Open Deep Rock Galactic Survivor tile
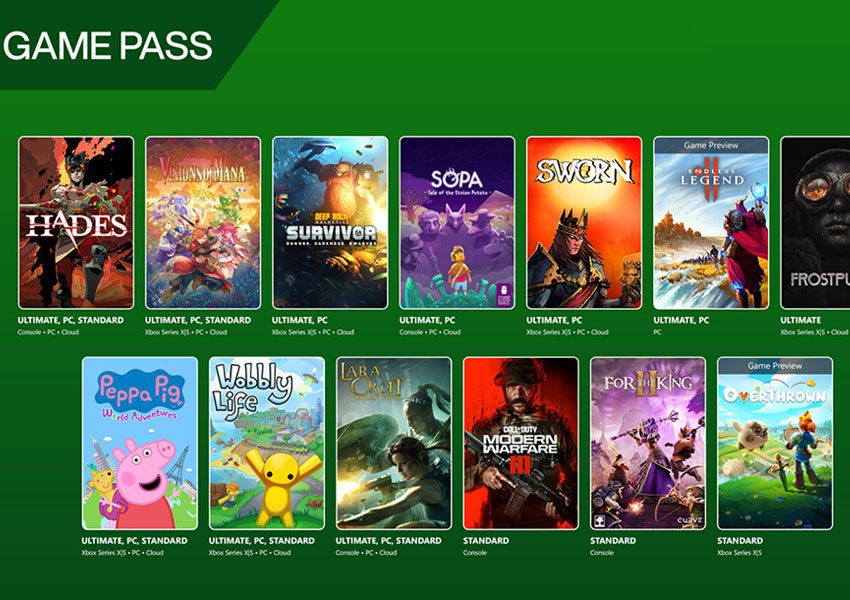The width and height of the screenshot is (850, 600). [x=330, y=223]
